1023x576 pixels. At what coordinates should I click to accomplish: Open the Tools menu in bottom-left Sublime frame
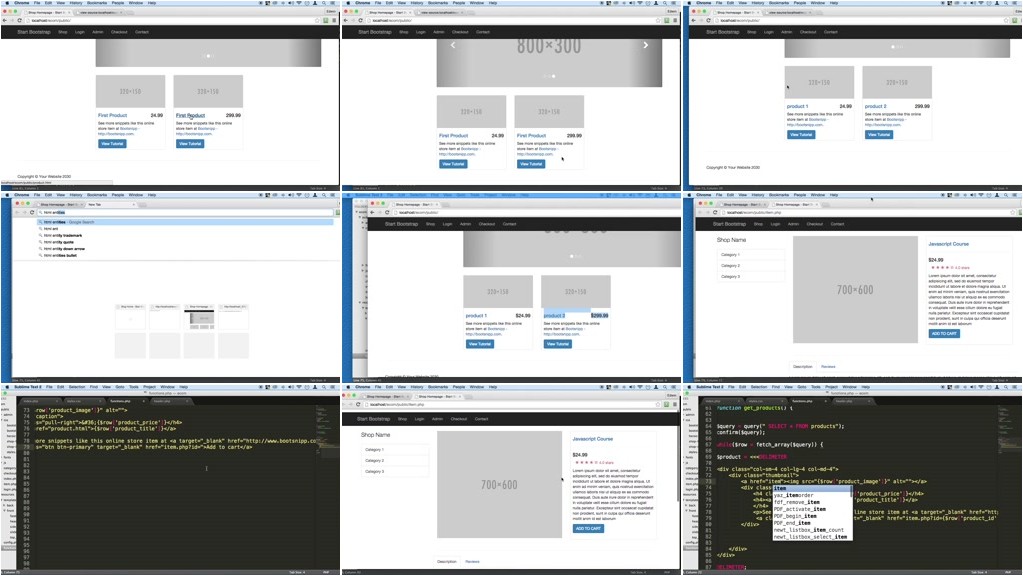tap(134, 387)
